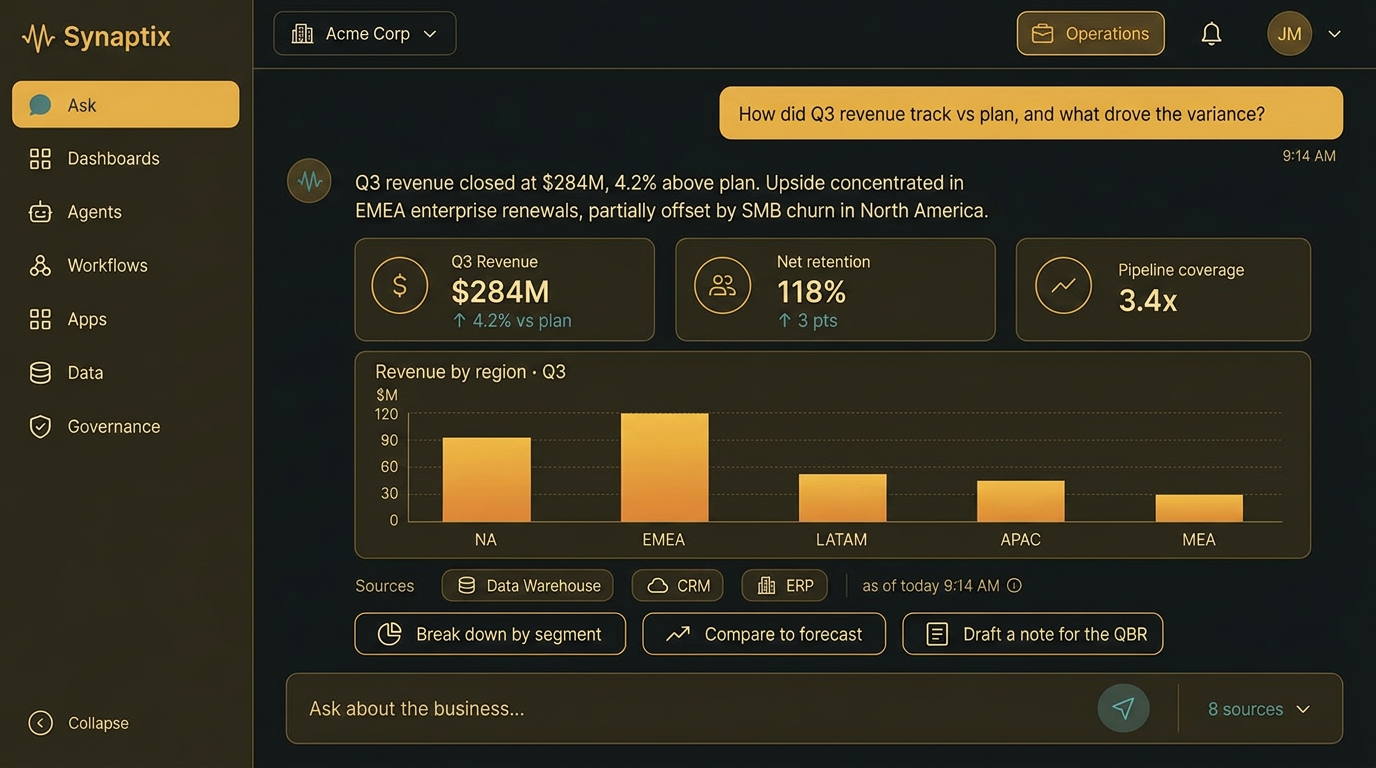Click the Synaptix waveform logo icon

point(38,38)
